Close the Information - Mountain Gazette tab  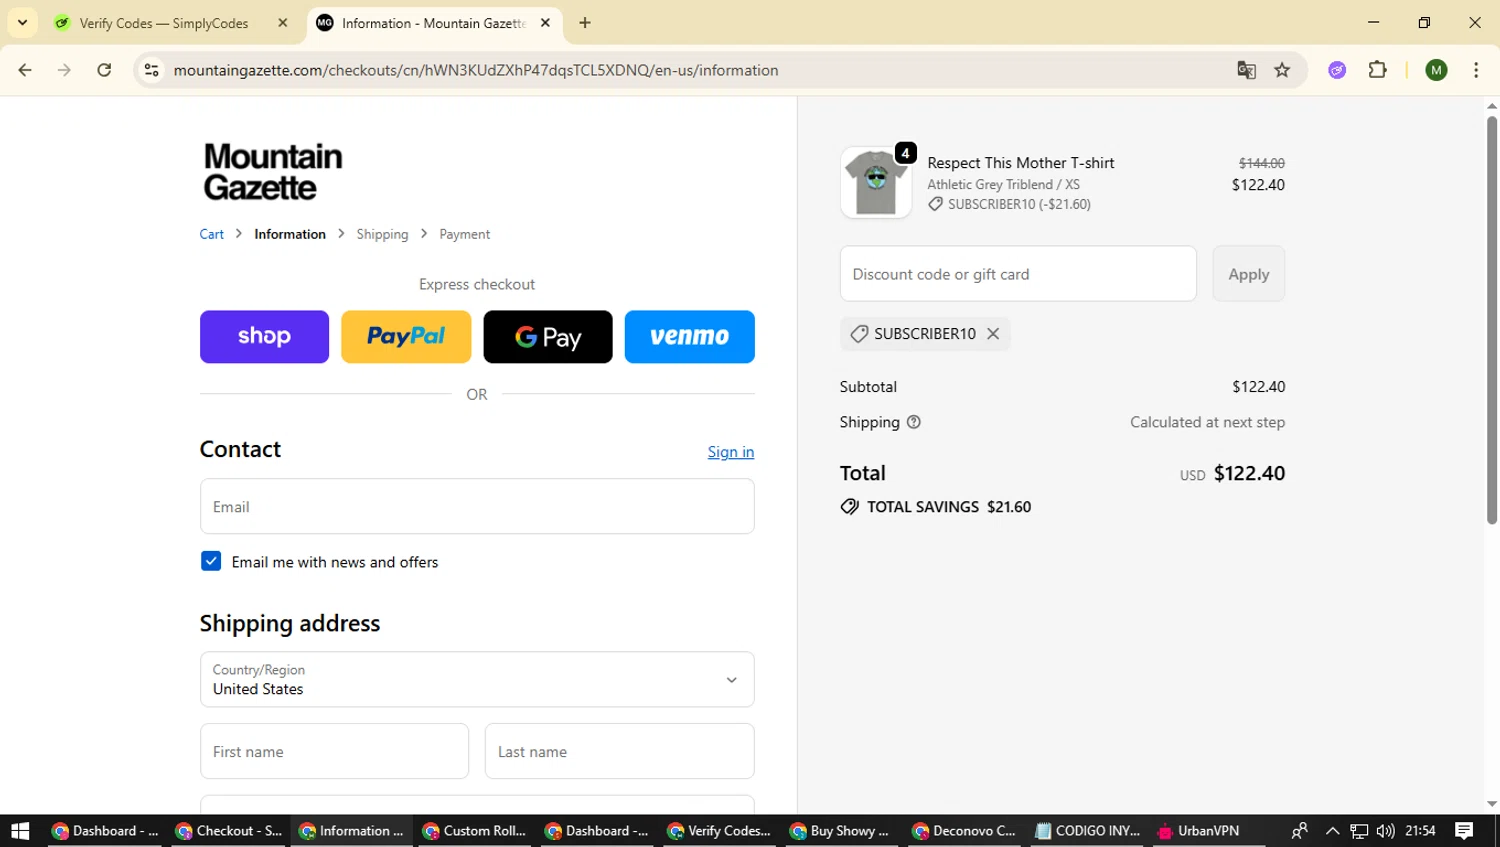(x=545, y=23)
